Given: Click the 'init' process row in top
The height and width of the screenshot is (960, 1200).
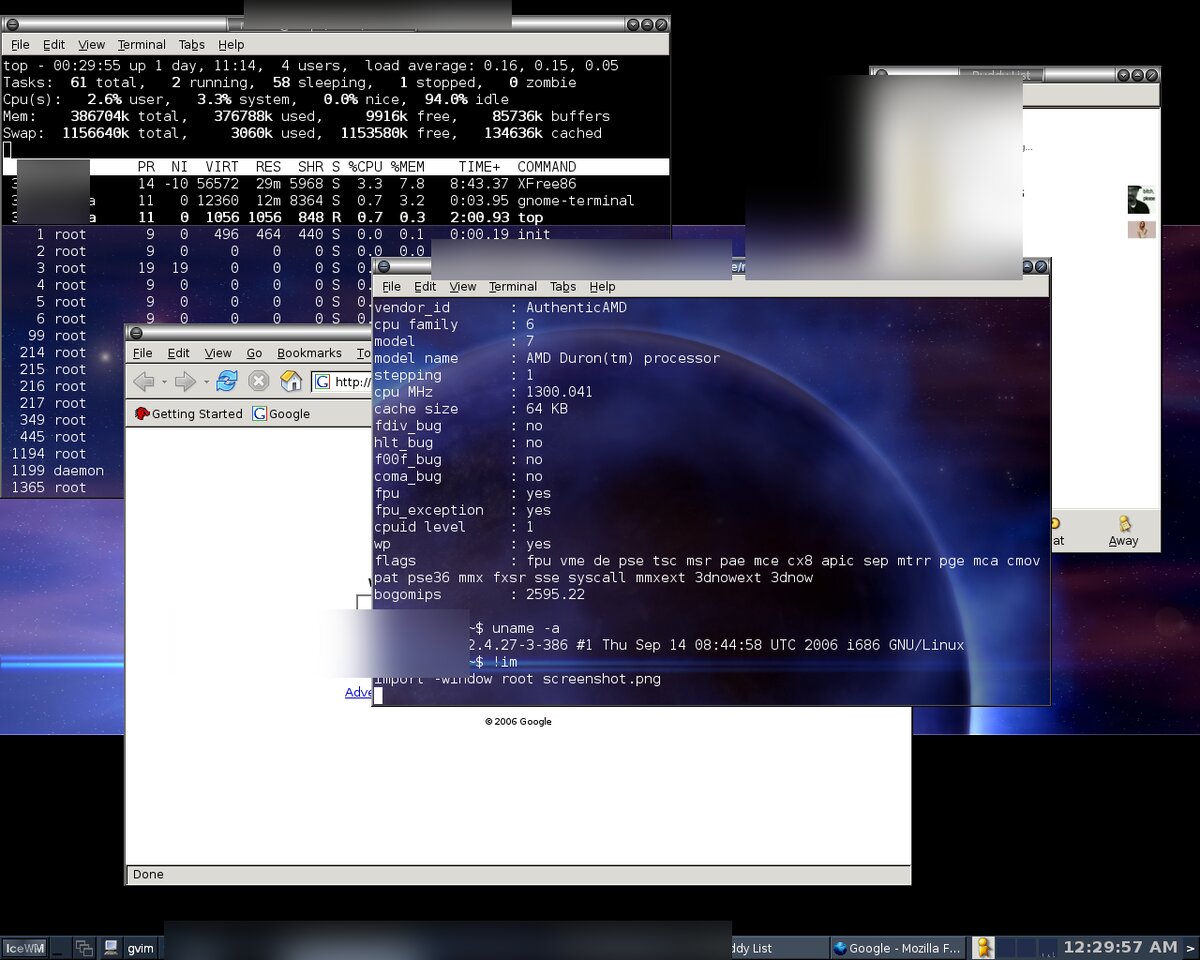Looking at the screenshot, I should coord(335,235).
